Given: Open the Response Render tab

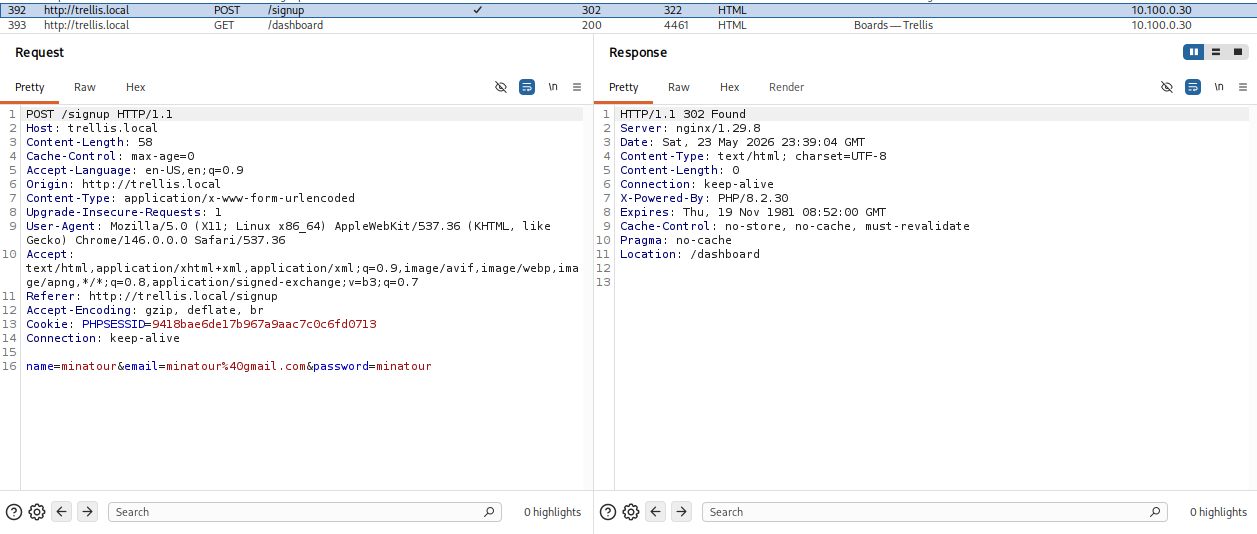Looking at the screenshot, I should [787, 87].
